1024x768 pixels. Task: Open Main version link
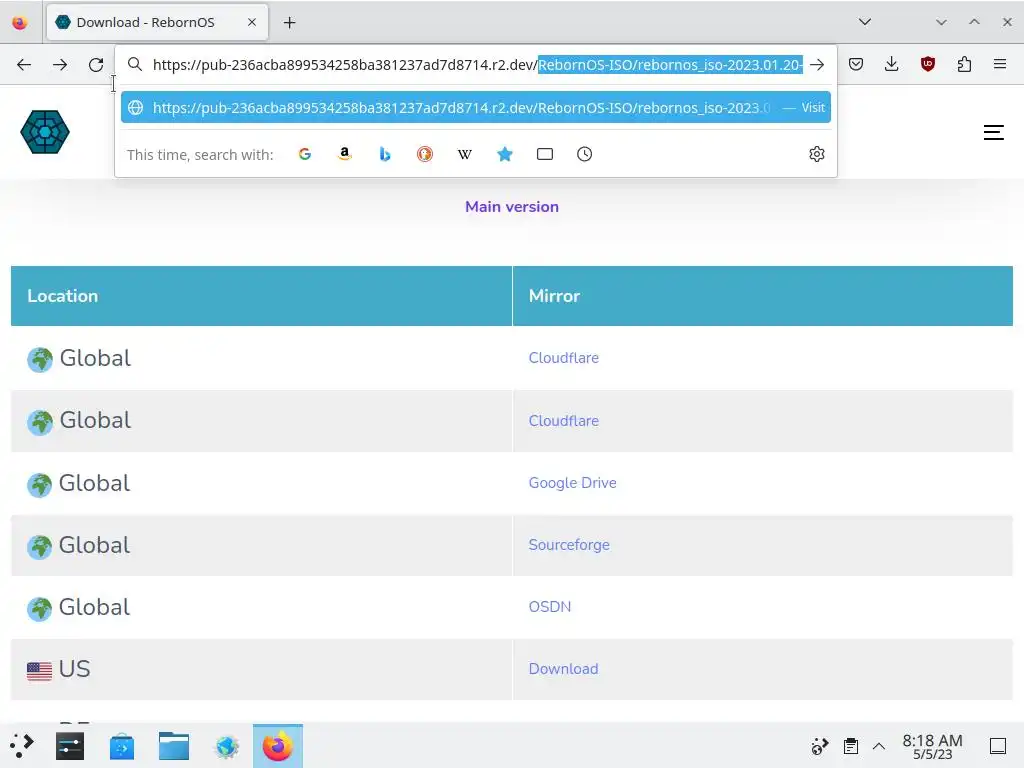[512, 207]
